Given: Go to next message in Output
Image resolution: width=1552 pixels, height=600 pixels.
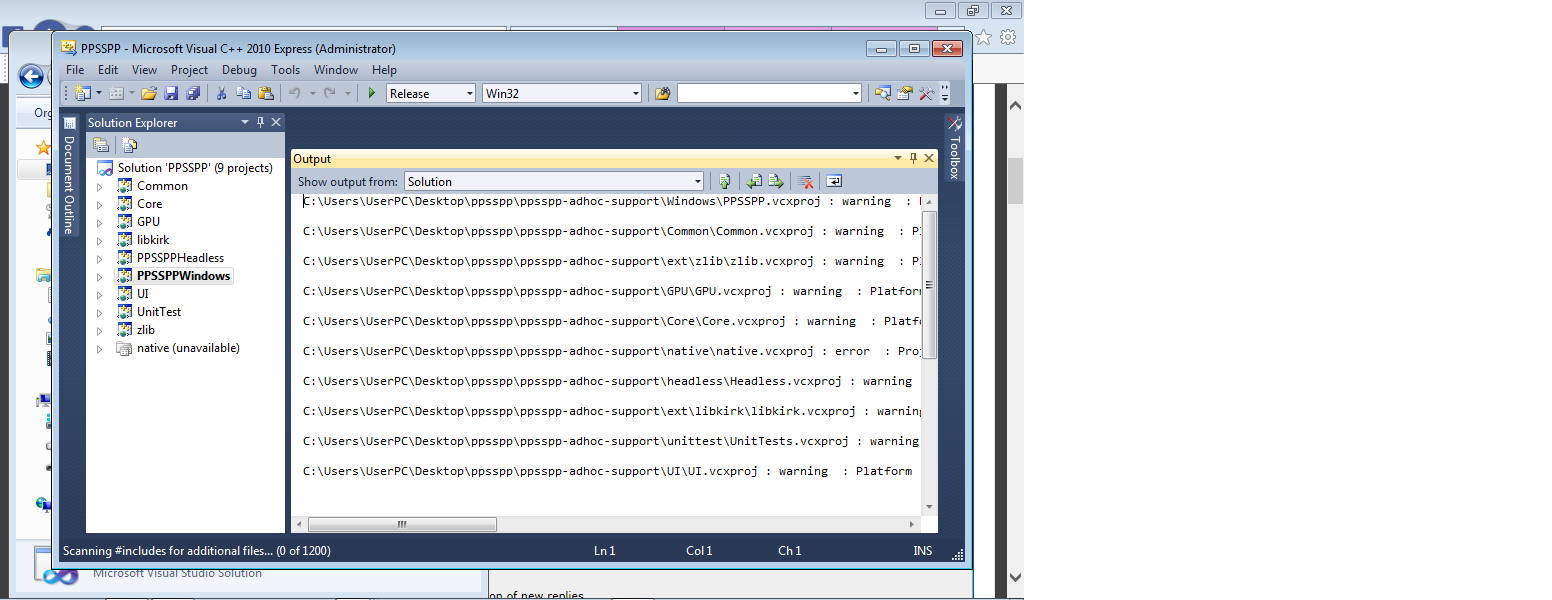Looking at the screenshot, I should tap(775, 181).
